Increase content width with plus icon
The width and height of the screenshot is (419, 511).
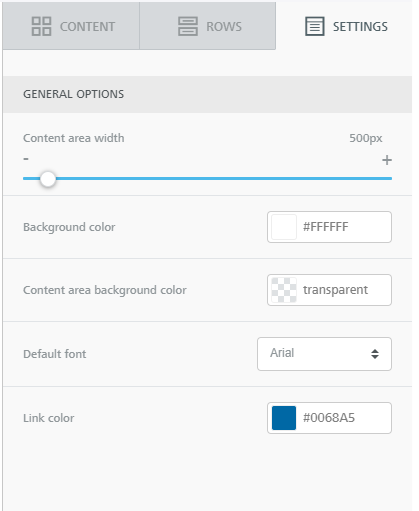pos(387,160)
